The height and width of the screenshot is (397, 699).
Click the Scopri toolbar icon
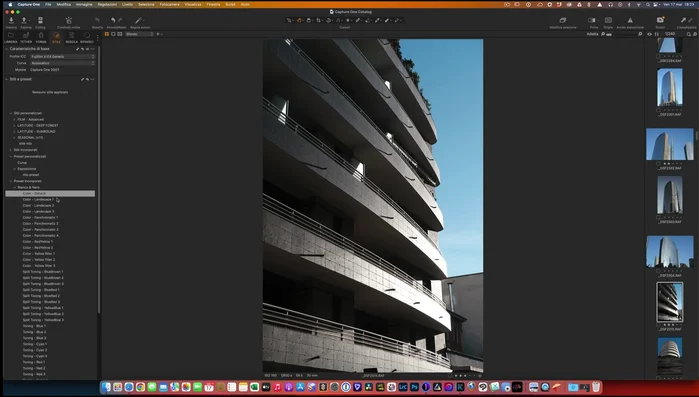click(x=660, y=20)
